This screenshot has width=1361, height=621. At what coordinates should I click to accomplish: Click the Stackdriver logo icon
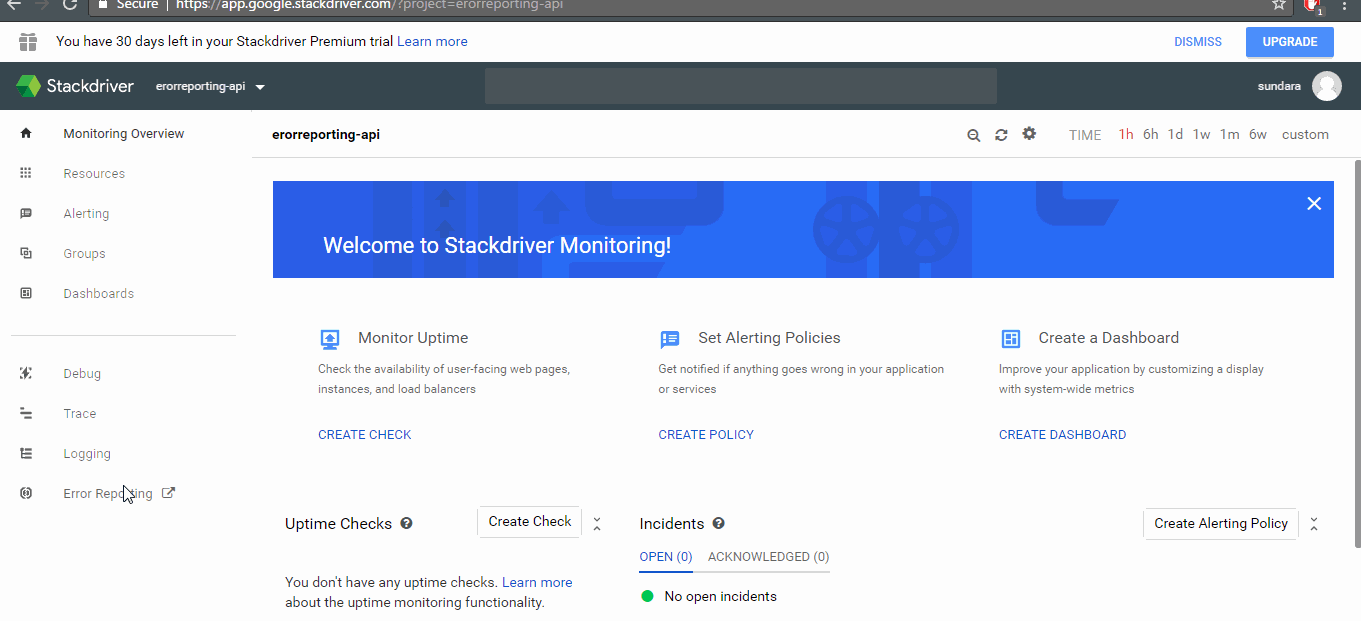click(x=28, y=86)
